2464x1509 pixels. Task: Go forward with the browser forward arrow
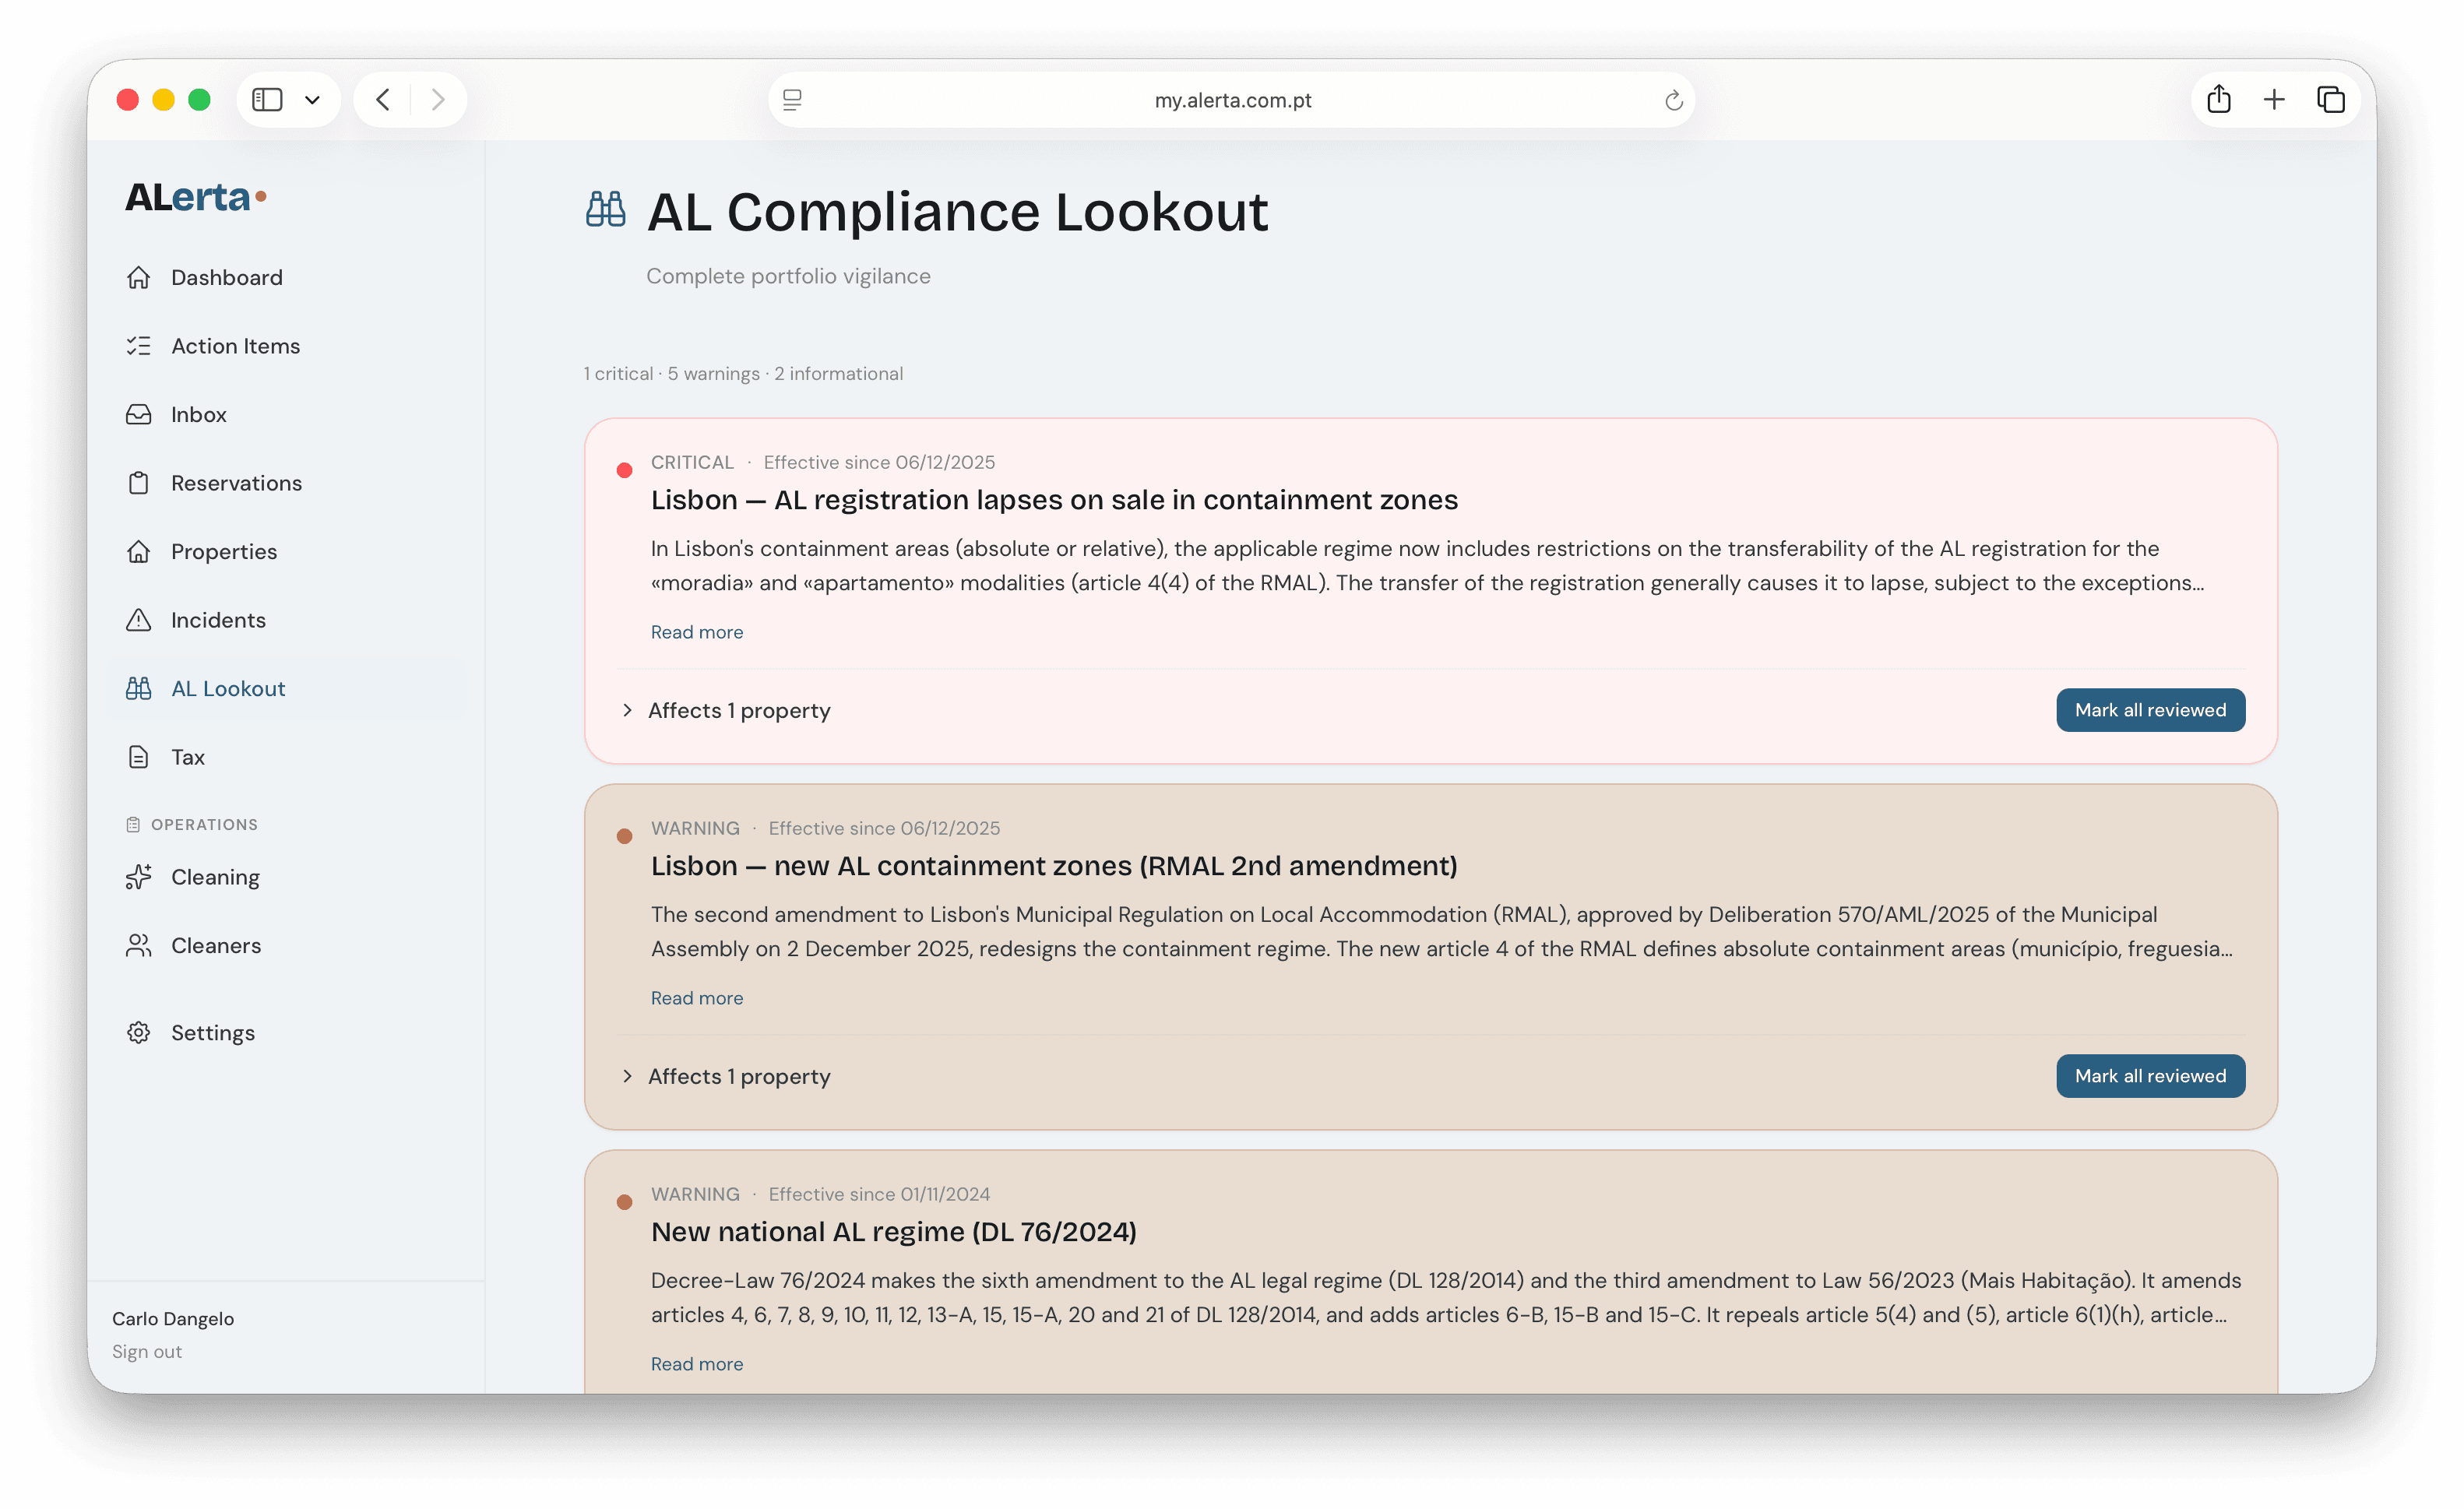tap(438, 99)
